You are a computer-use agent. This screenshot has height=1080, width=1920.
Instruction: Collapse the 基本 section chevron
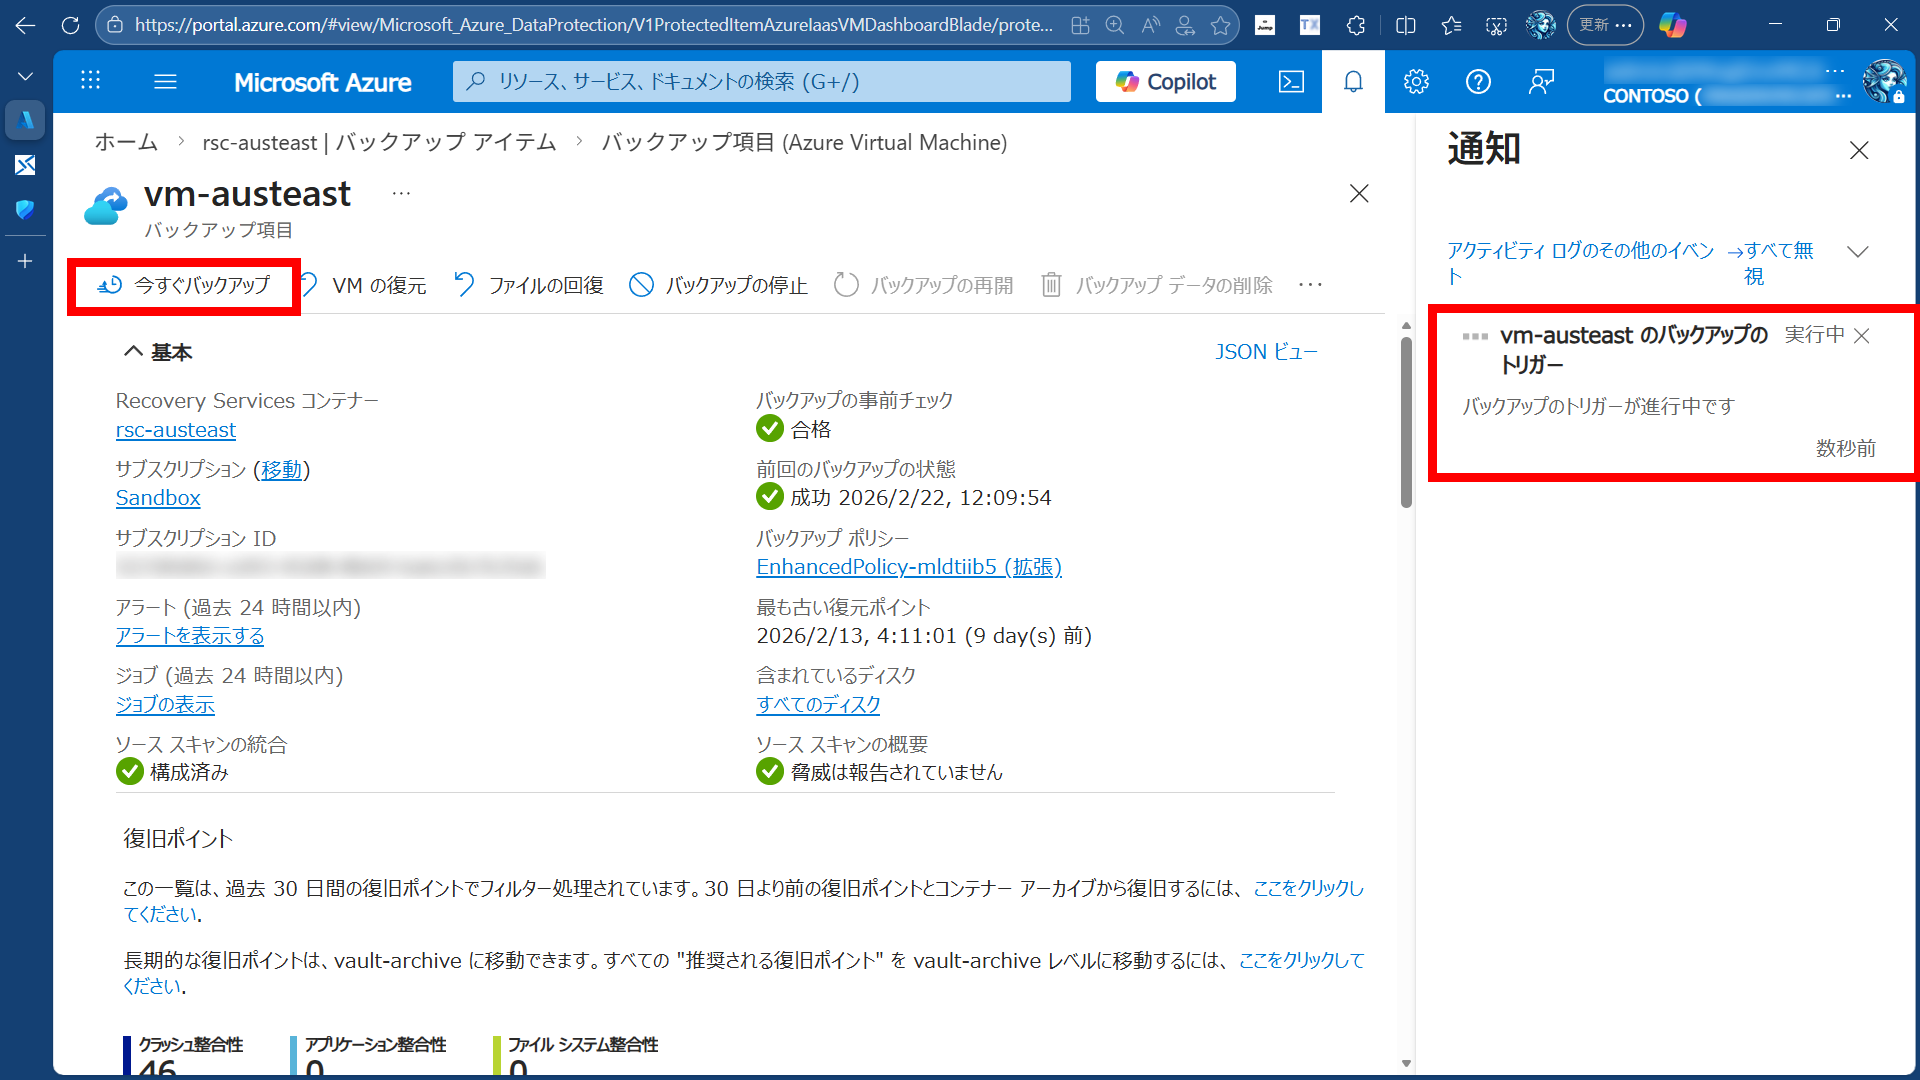133,351
